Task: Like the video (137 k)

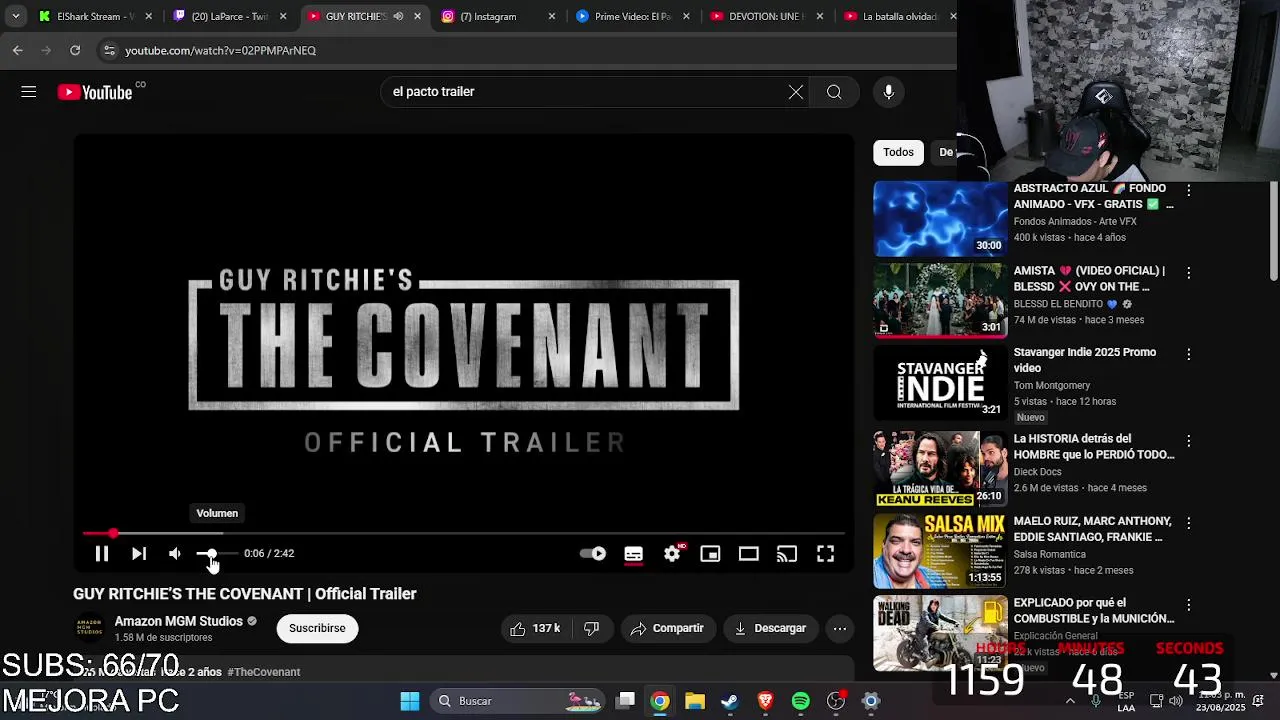Action: [535, 628]
